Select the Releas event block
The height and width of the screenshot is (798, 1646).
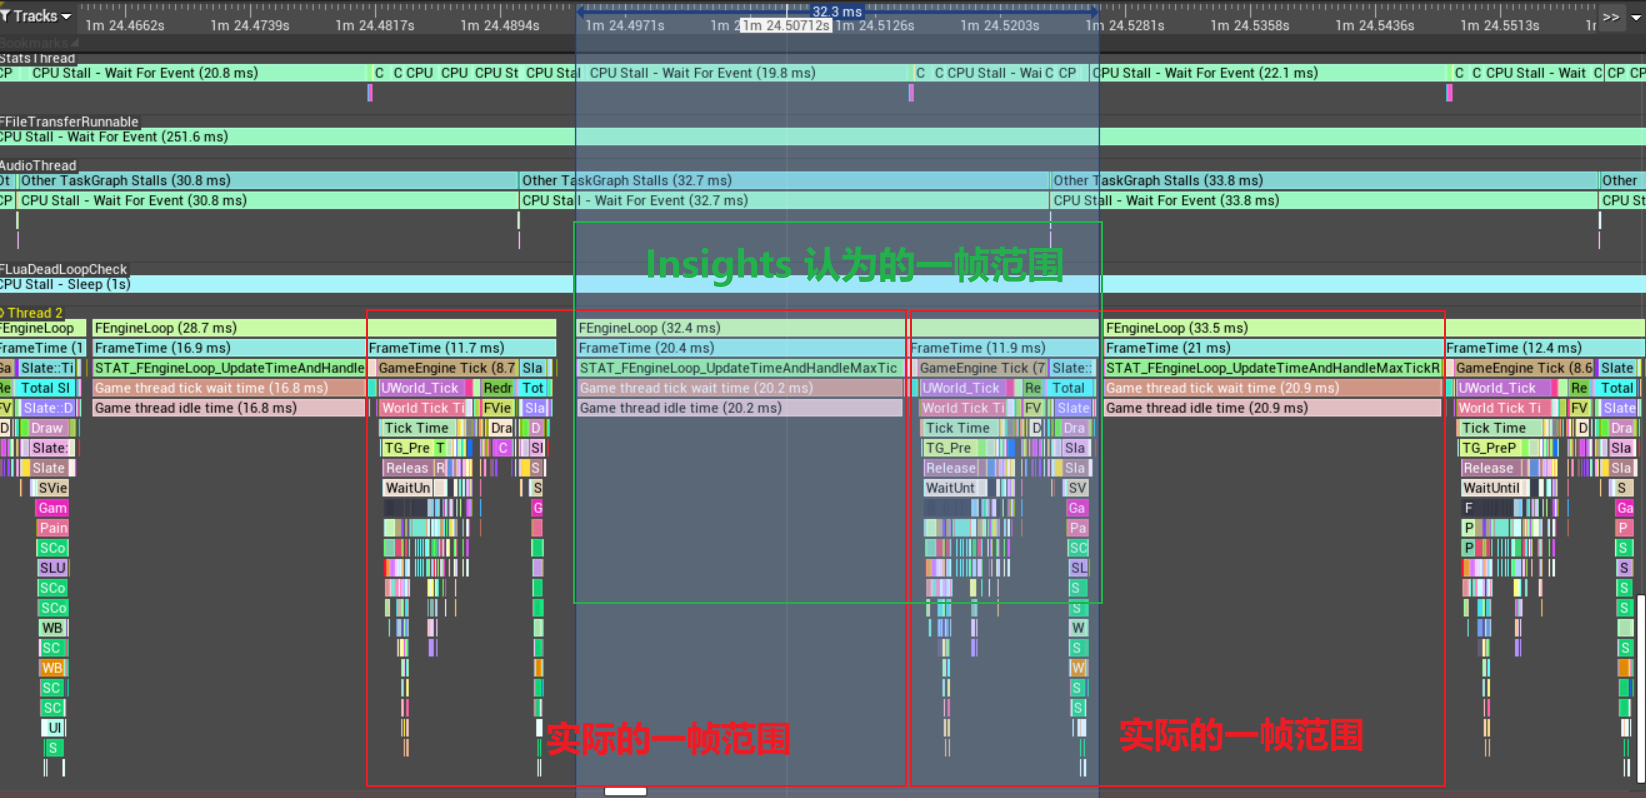point(407,468)
